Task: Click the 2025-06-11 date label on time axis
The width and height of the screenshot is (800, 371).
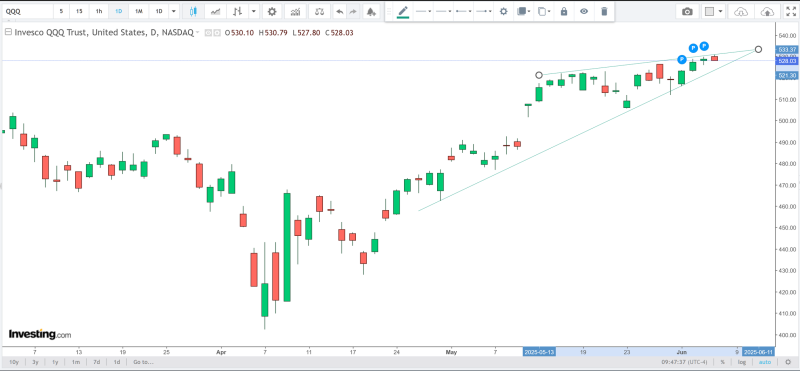Action: click(x=759, y=352)
